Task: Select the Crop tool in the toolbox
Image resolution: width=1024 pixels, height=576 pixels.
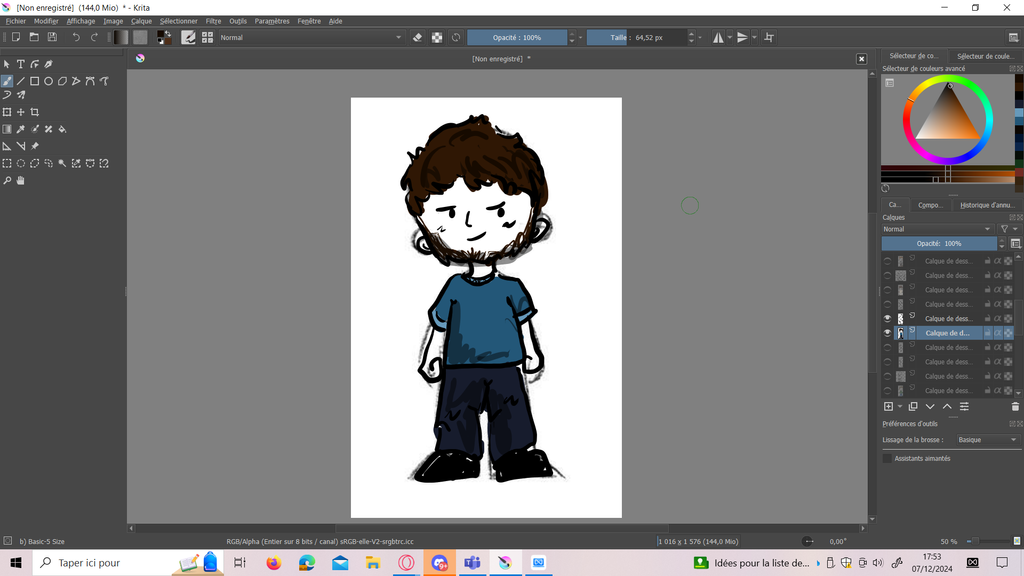Action: pos(34,112)
